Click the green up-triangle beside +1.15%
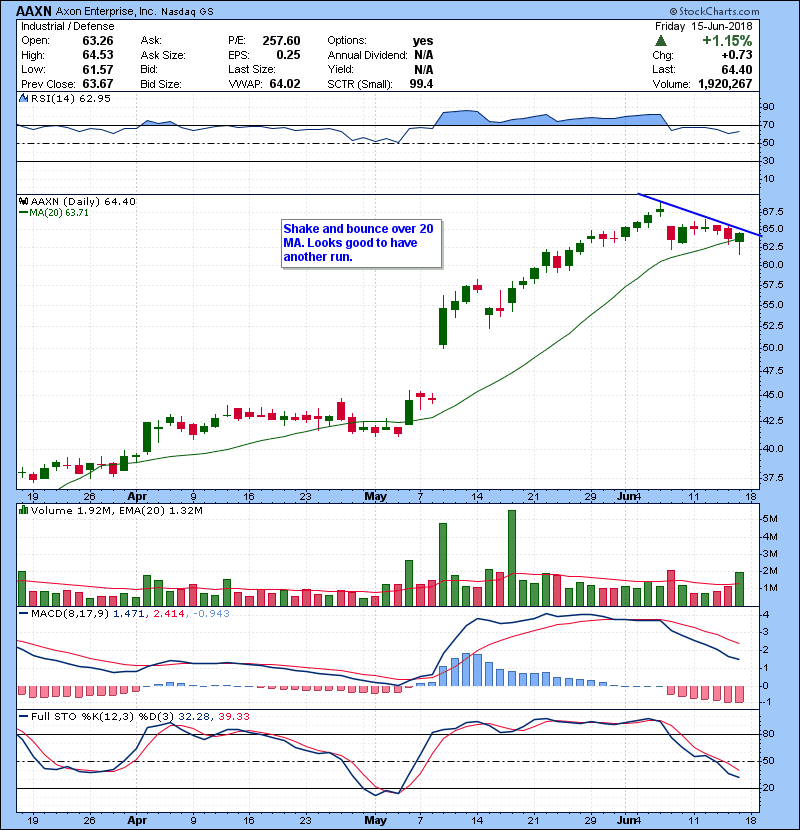The width and height of the screenshot is (800, 830). click(x=660, y=41)
